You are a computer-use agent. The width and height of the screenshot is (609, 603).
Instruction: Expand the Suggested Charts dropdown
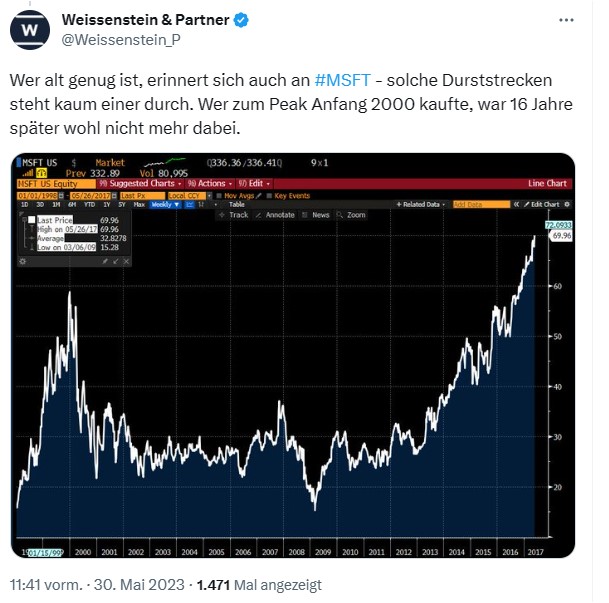pos(140,183)
